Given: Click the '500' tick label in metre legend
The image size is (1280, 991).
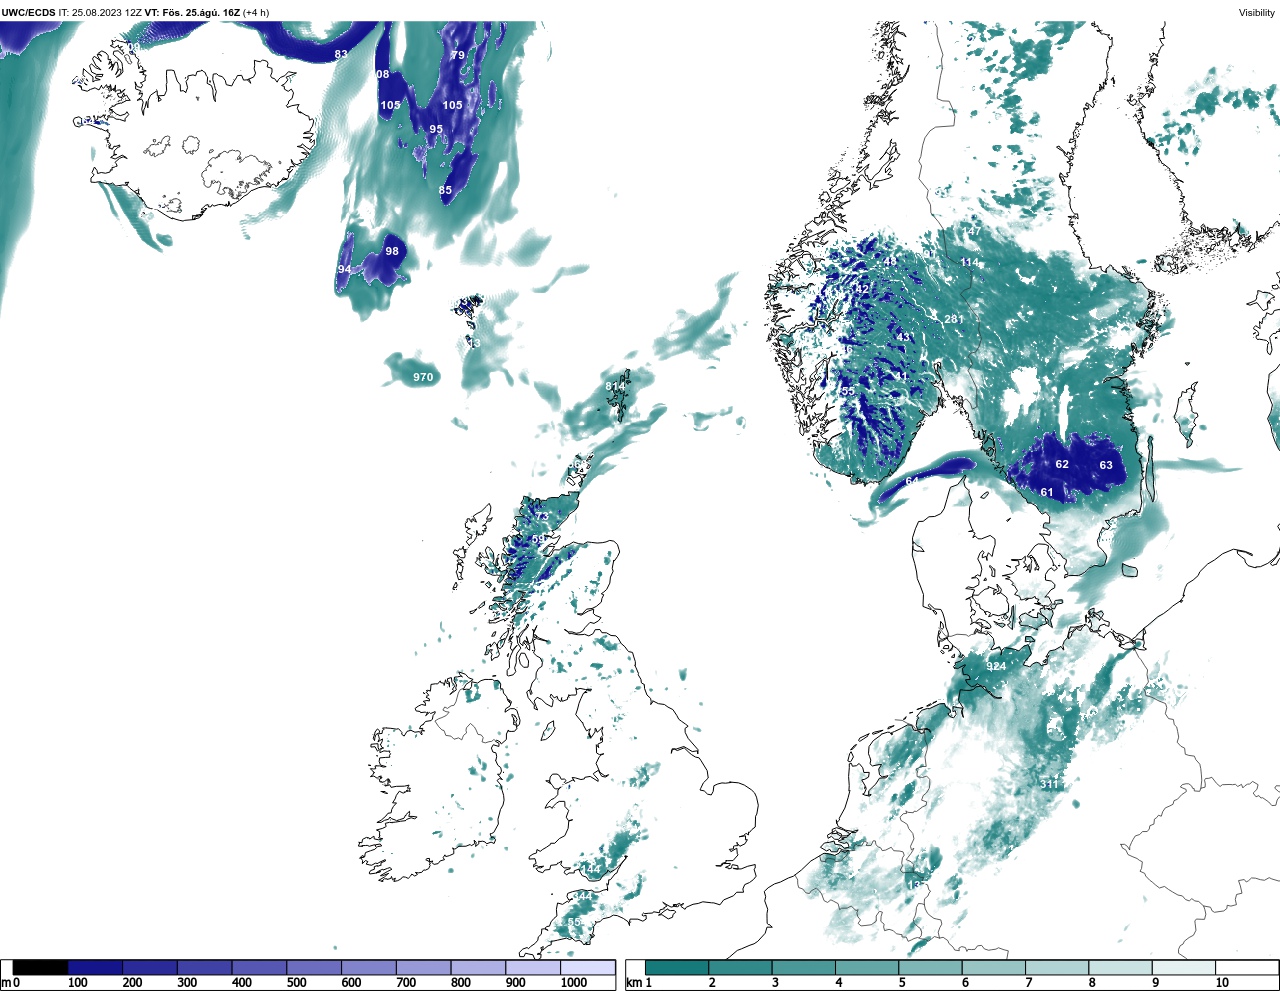Looking at the screenshot, I should 296,983.
